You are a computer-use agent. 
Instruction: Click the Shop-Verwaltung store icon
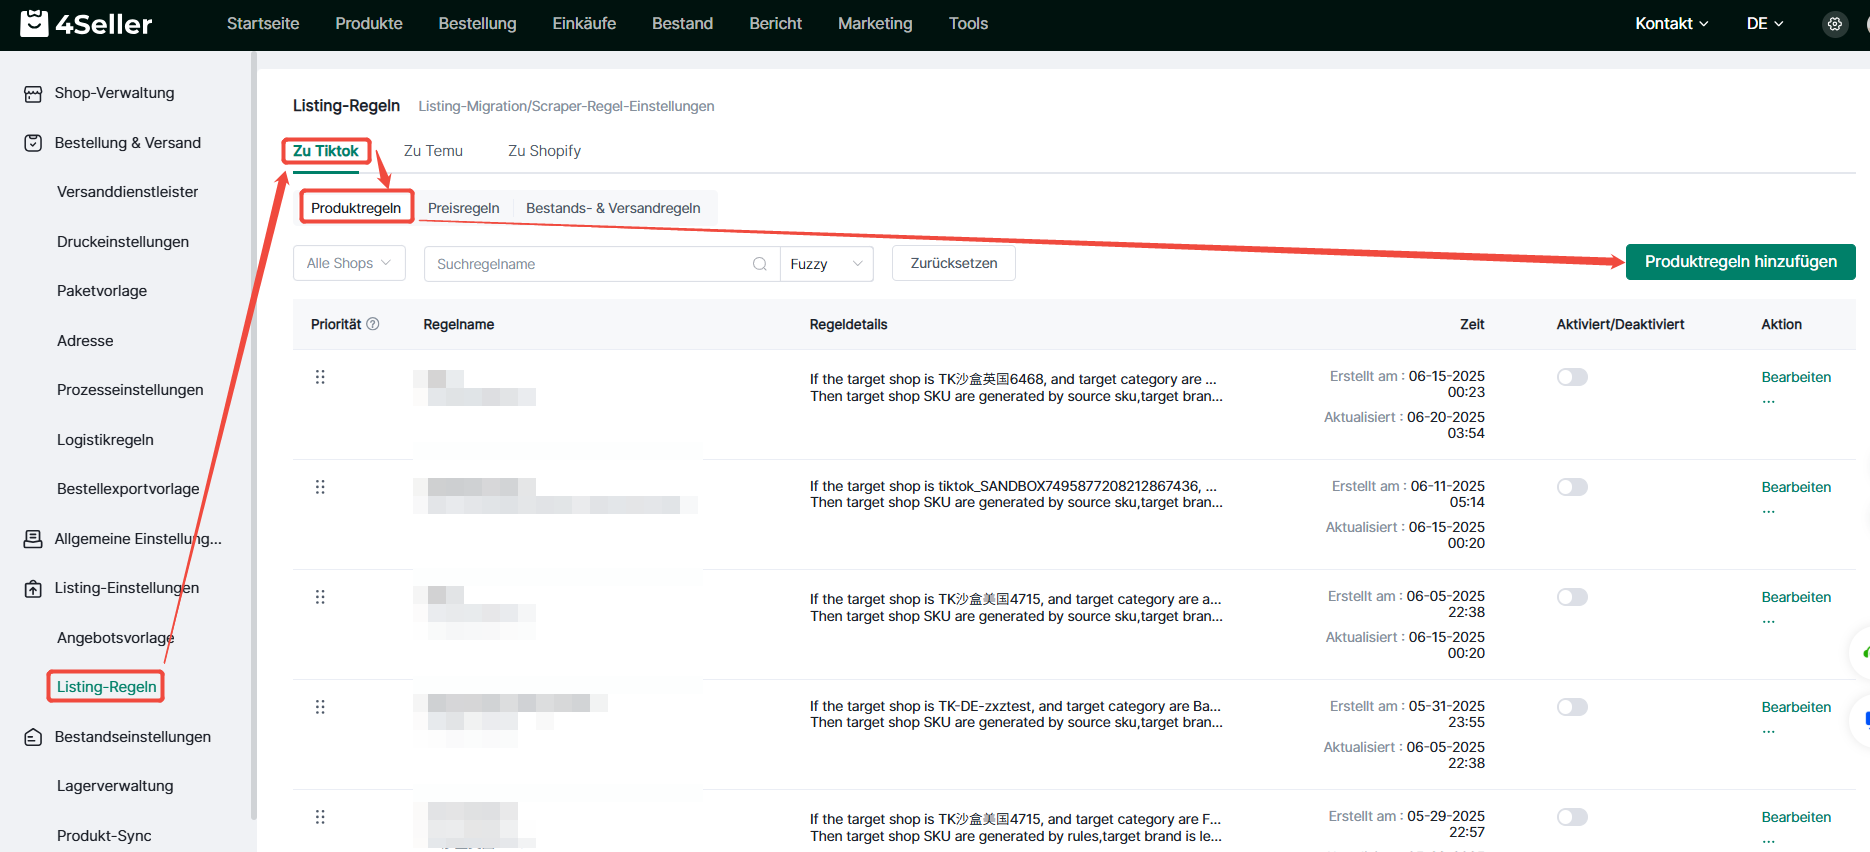click(33, 93)
